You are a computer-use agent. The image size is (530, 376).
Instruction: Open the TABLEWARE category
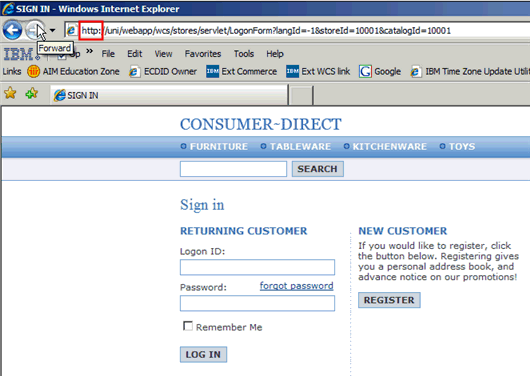(300, 146)
